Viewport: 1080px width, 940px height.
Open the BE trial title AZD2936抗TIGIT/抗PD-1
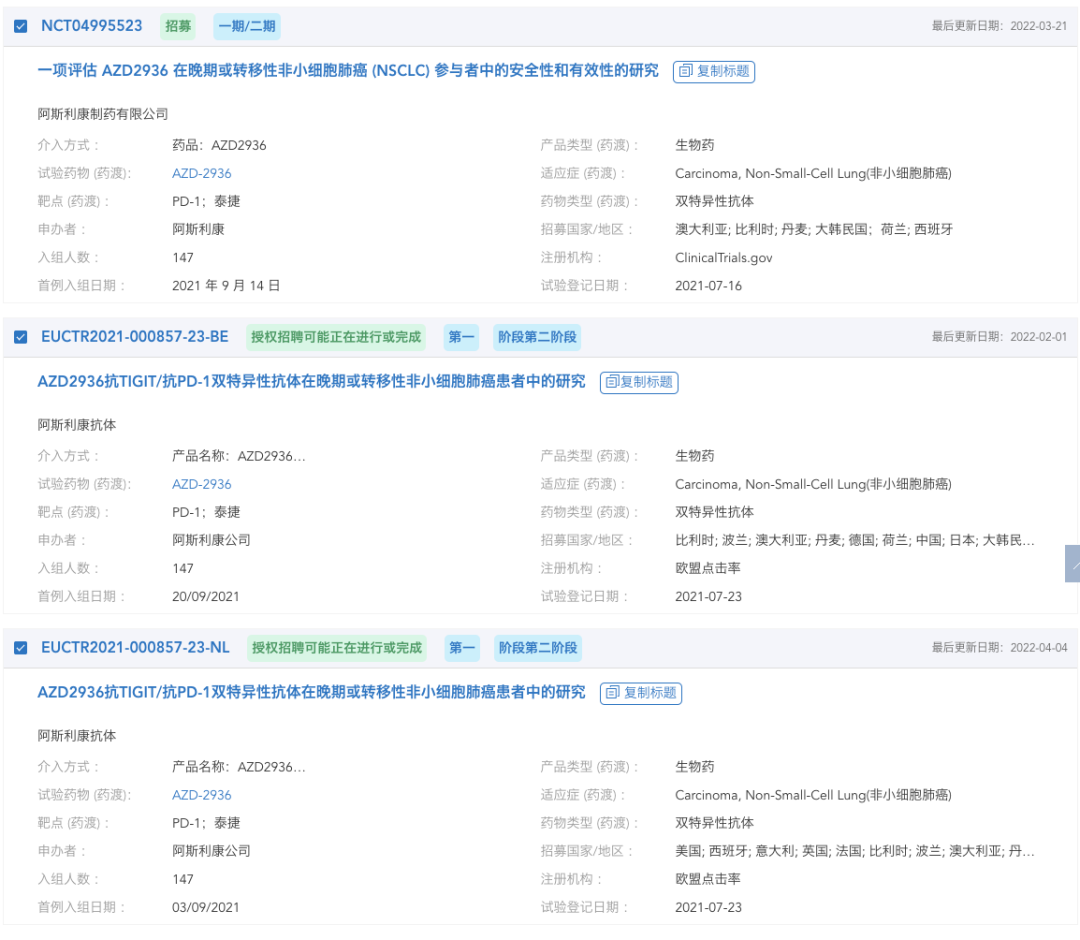[311, 382]
